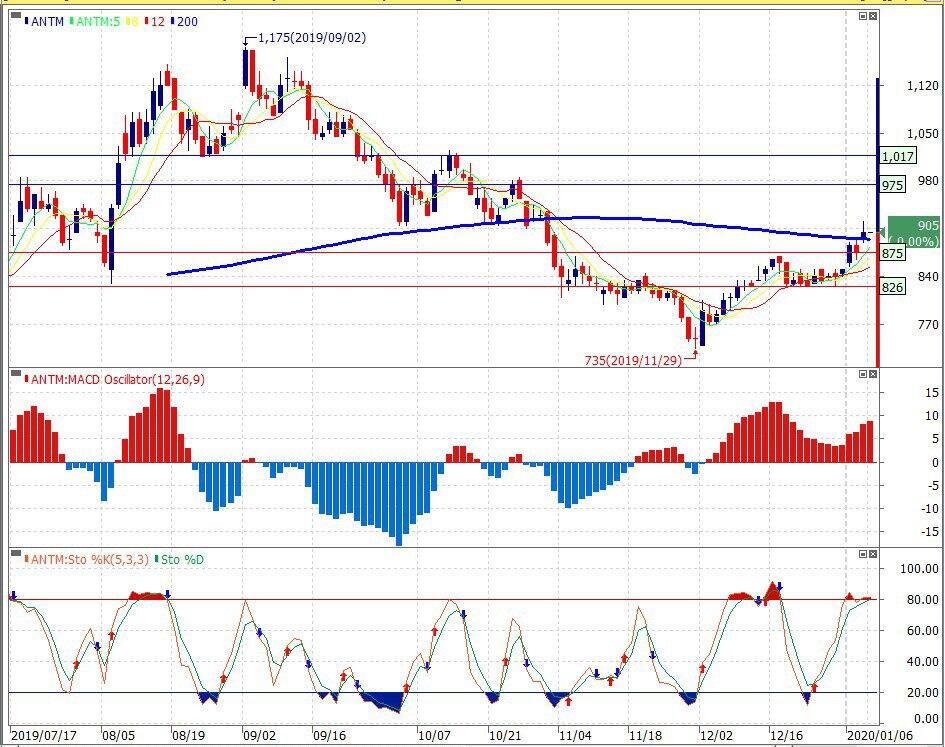The height and width of the screenshot is (747, 945).
Task: Click the -15 MACD axis value
Action: tap(929, 532)
